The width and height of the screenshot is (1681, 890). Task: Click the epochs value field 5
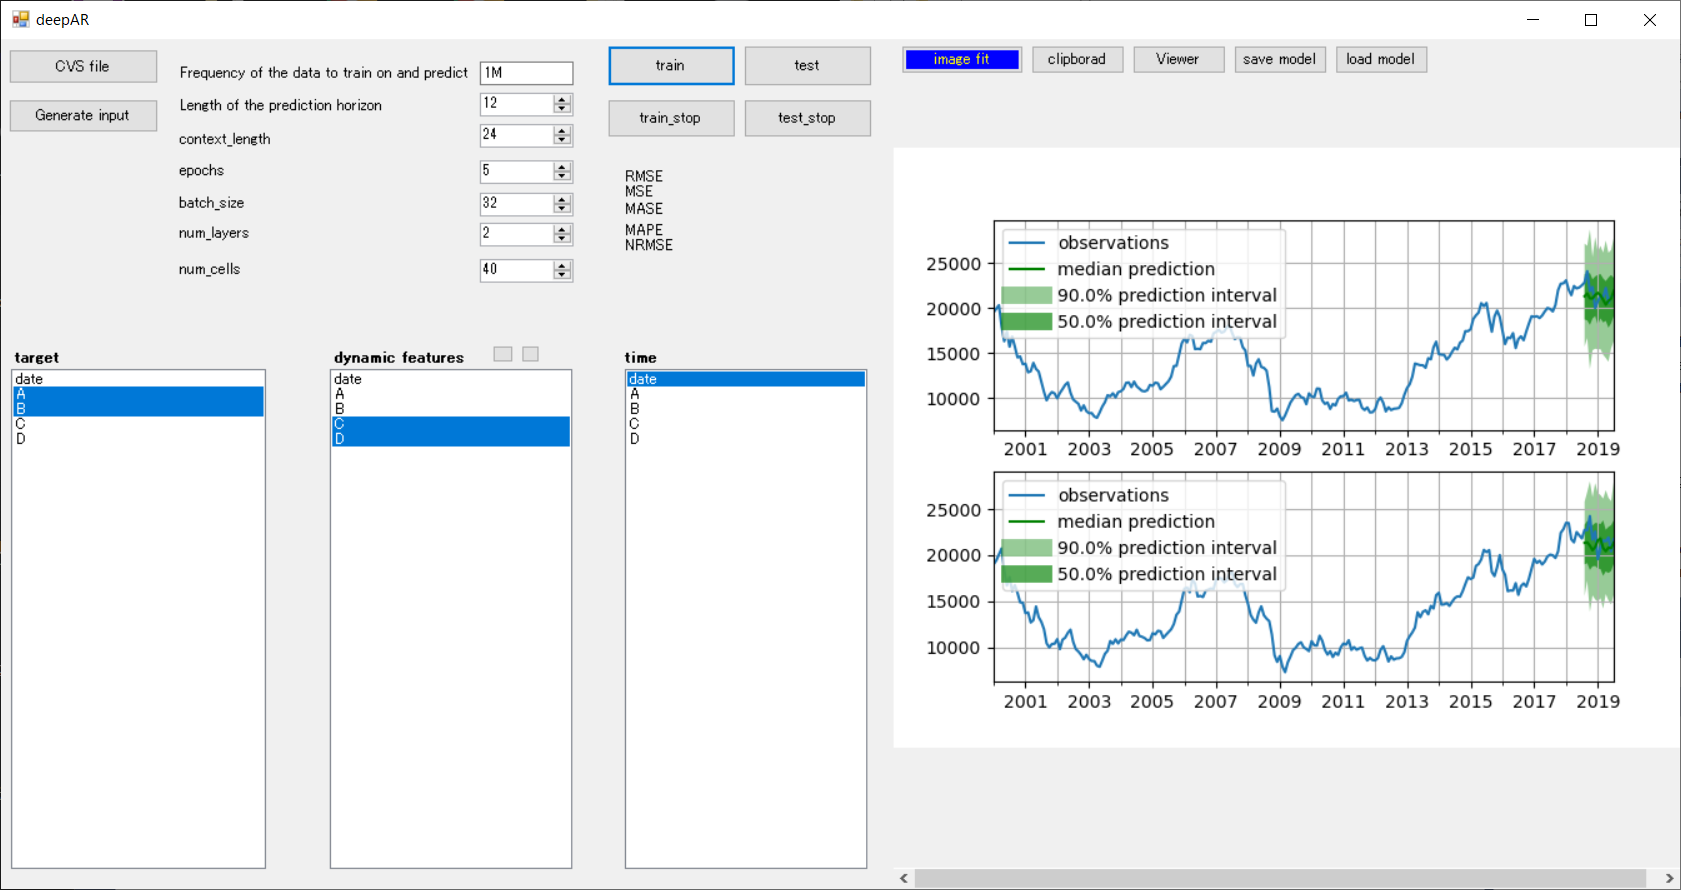pyautogui.click(x=517, y=172)
